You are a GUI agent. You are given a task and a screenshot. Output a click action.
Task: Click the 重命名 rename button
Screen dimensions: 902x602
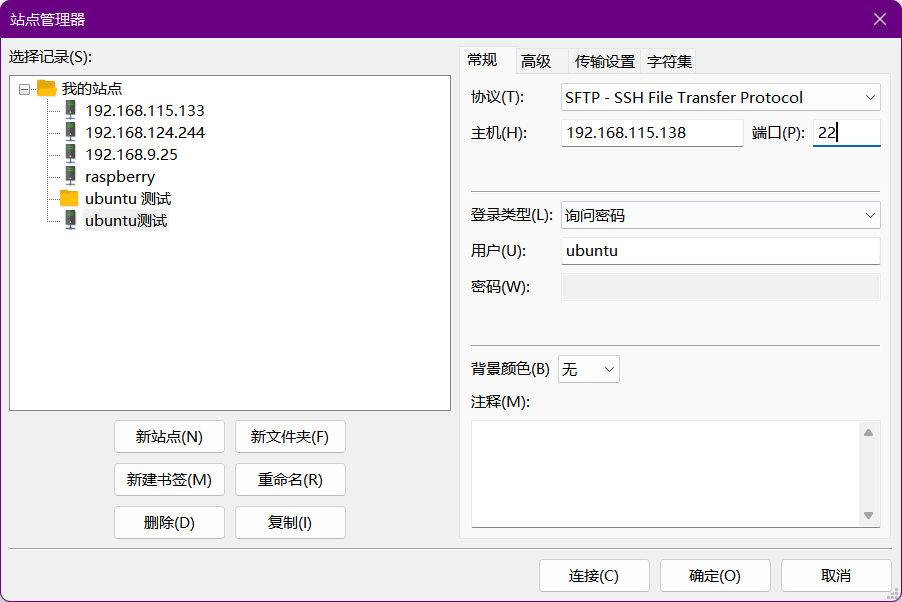click(290, 479)
